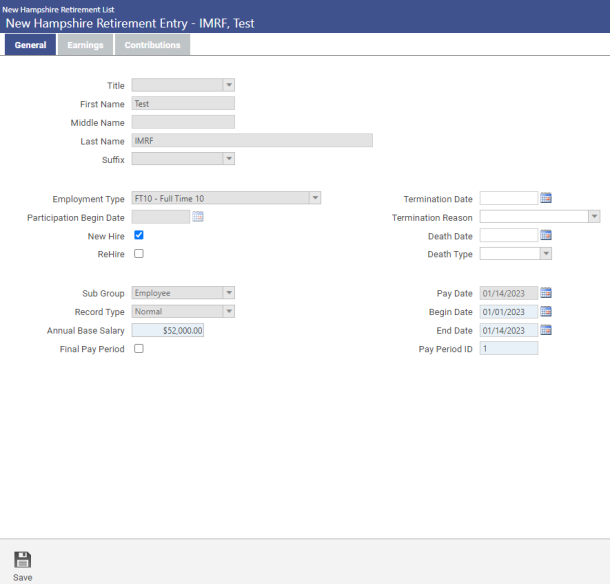Click the Save floppy disk icon
610x584 pixels.
[22, 560]
